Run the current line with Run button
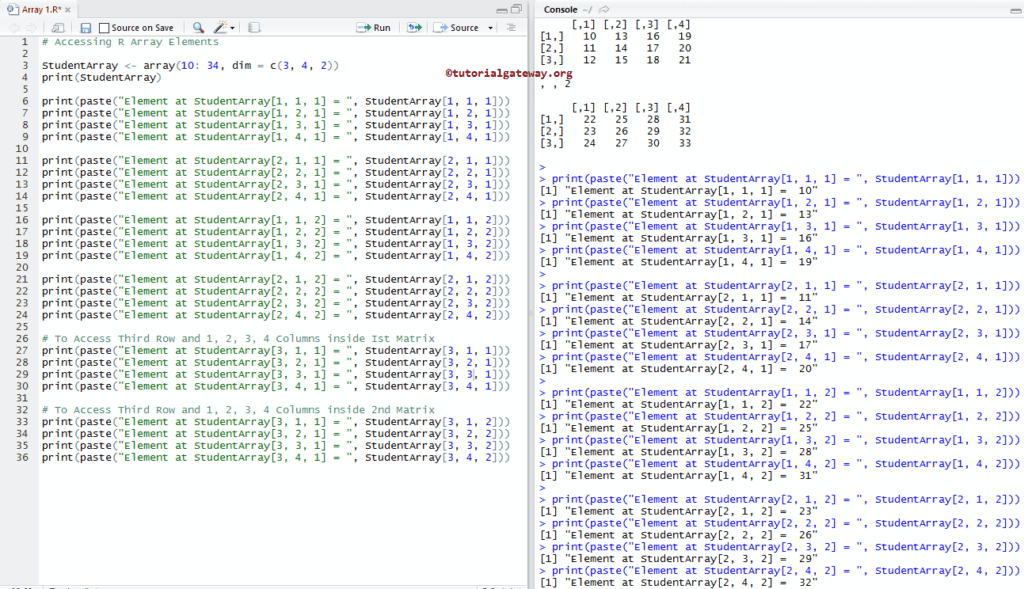 click(x=374, y=27)
